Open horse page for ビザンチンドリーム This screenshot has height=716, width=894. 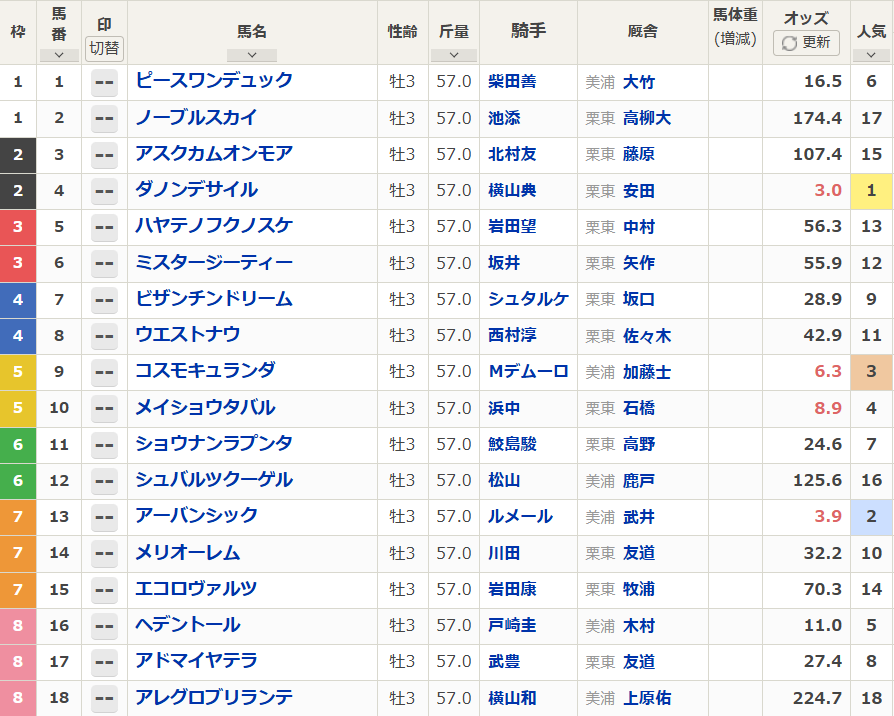pyautogui.click(x=214, y=298)
